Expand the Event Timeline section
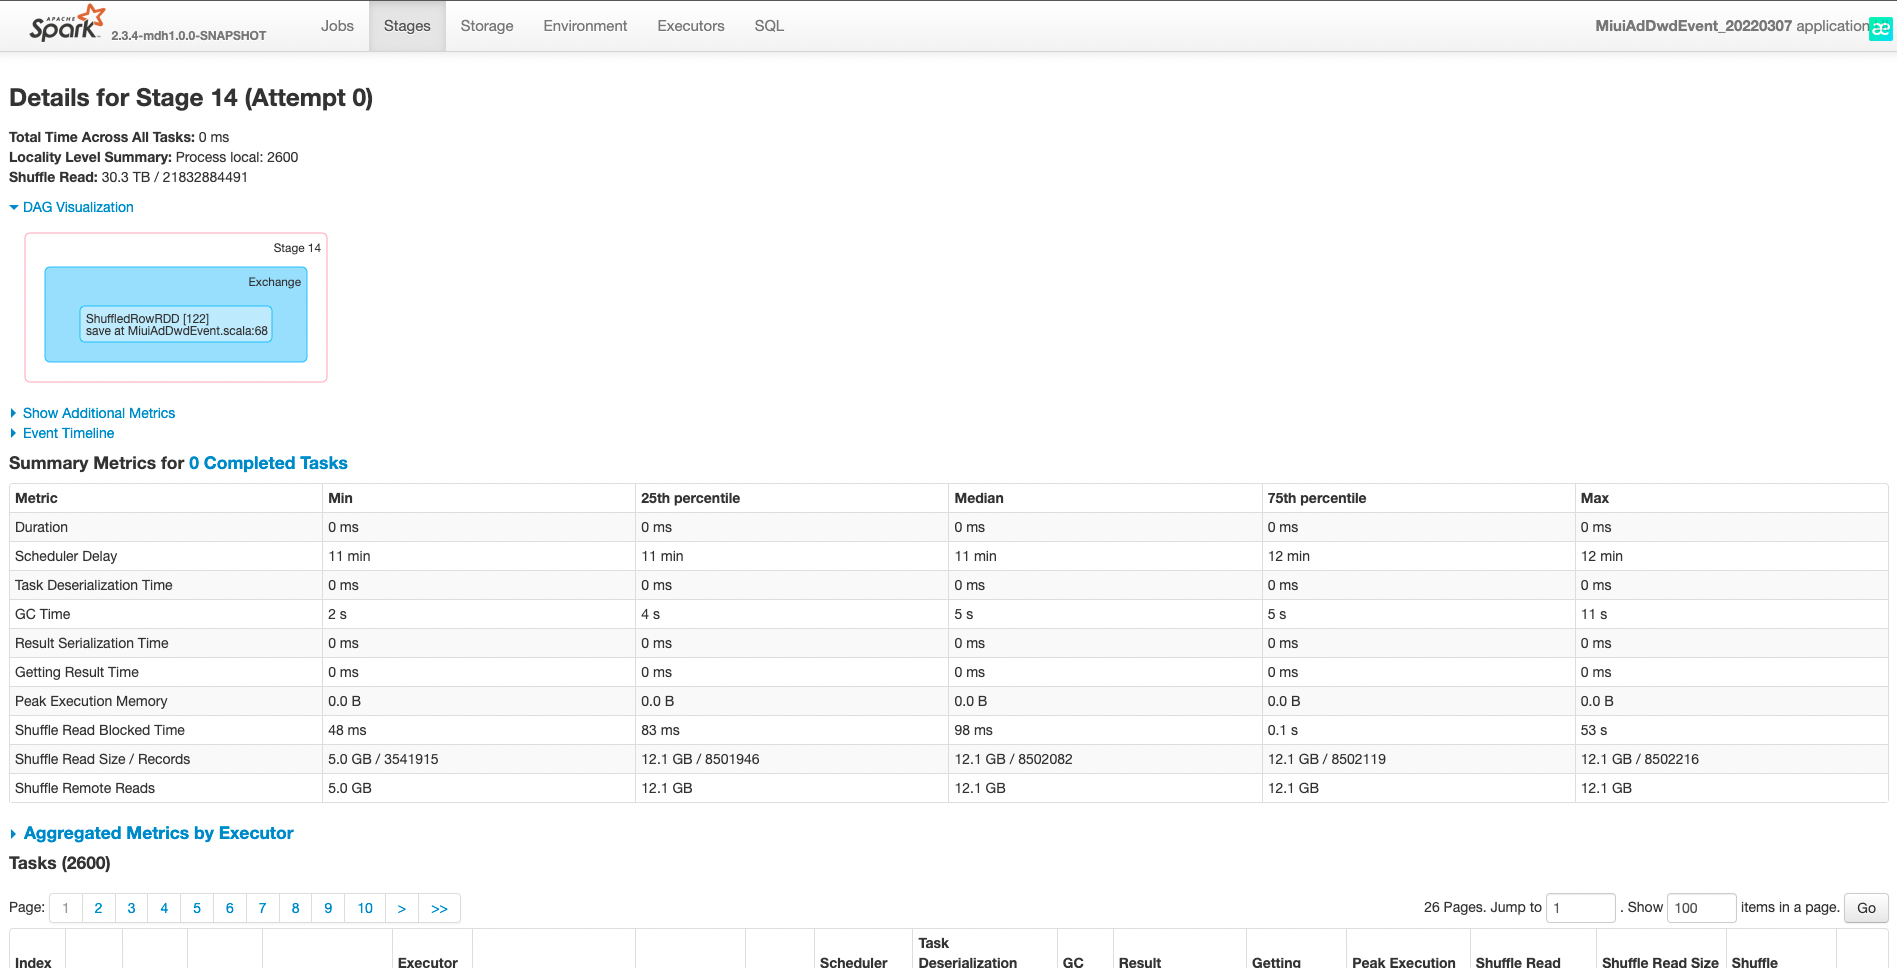Viewport: 1897px width, 968px height. point(67,433)
